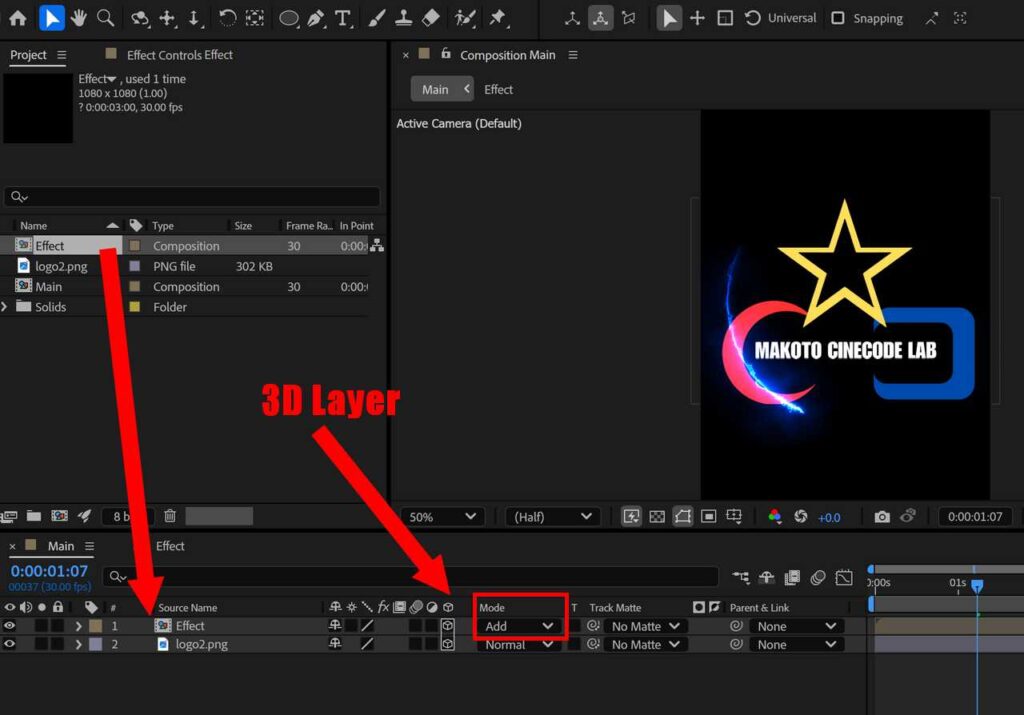The height and width of the screenshot is (715, 1024).
Task: Toggle transparency grid in viewer
Action: point(657,516)
